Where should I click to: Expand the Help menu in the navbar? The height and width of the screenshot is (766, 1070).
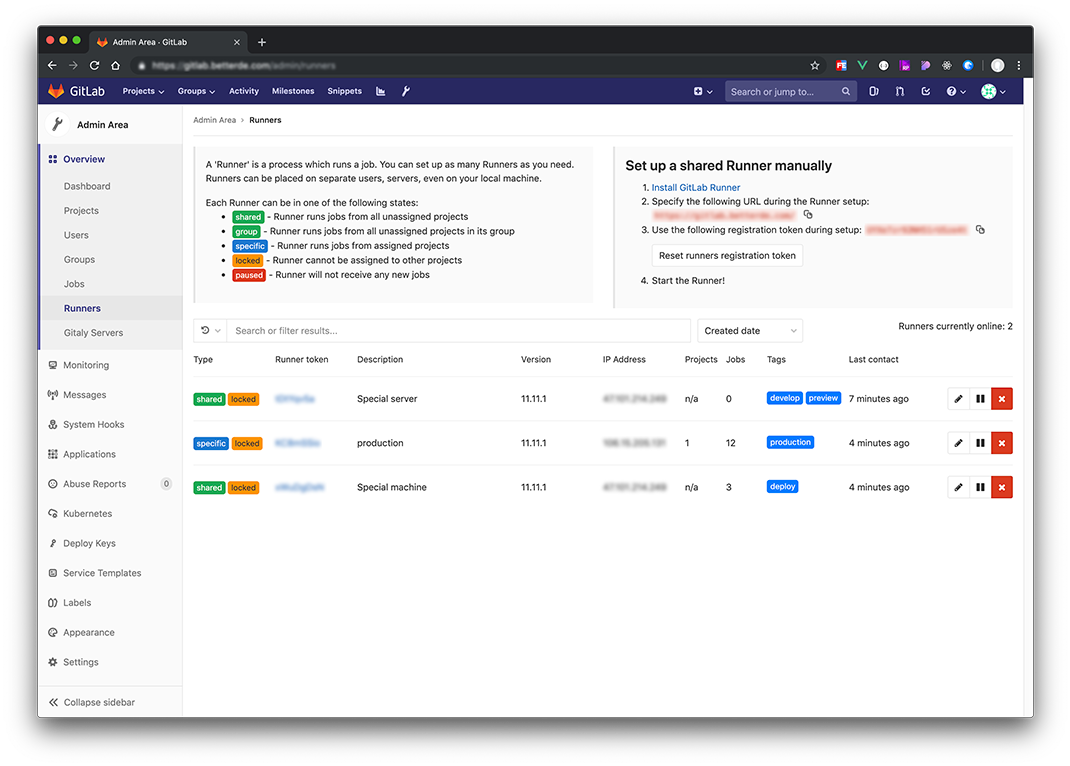tap(954, 91)
